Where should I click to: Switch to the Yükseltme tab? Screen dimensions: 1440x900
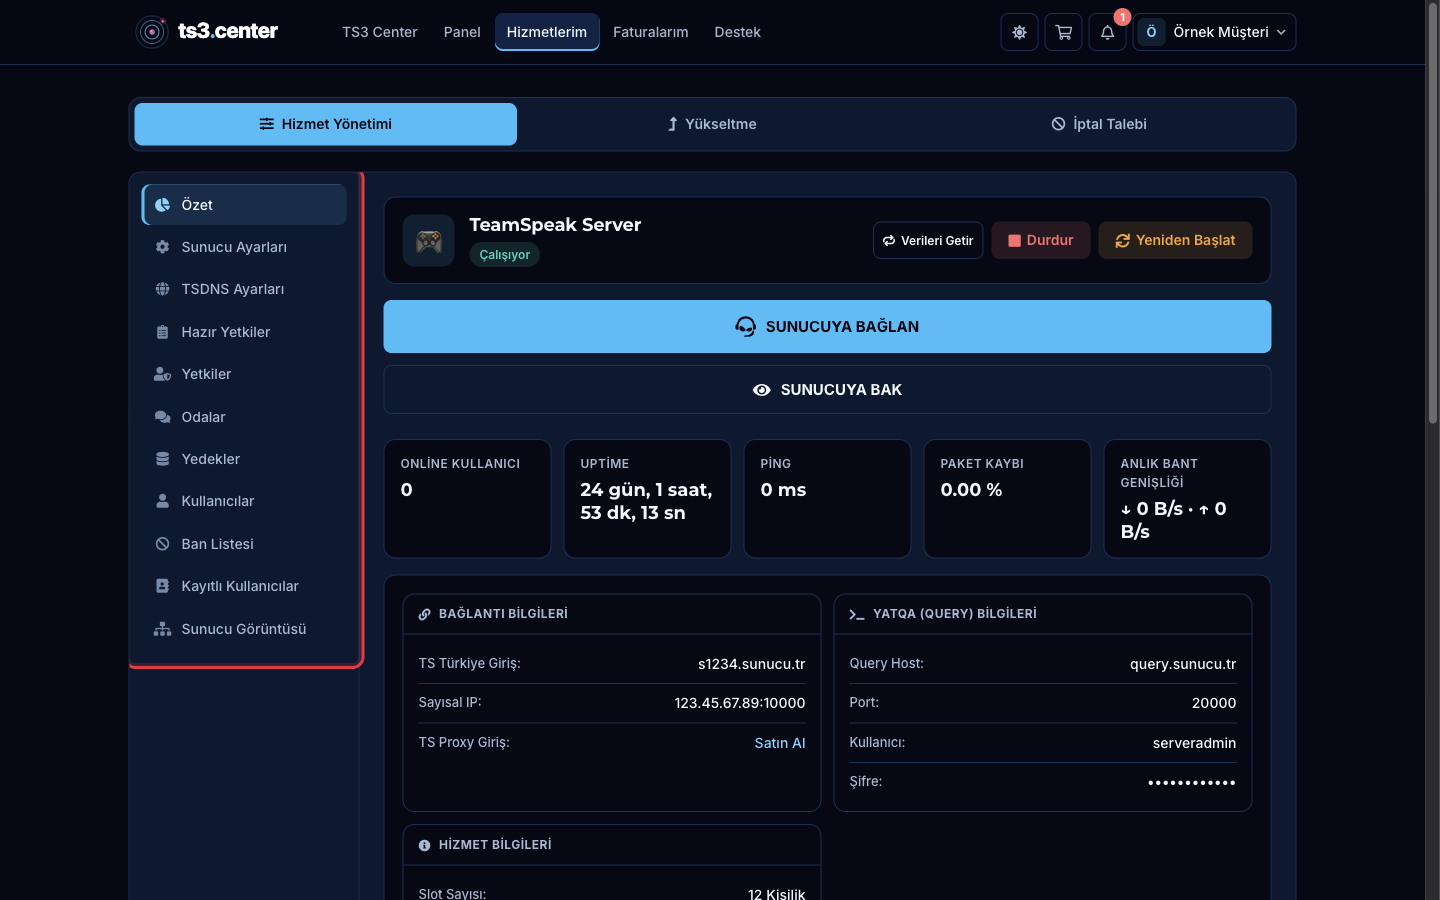coord(712,124)
